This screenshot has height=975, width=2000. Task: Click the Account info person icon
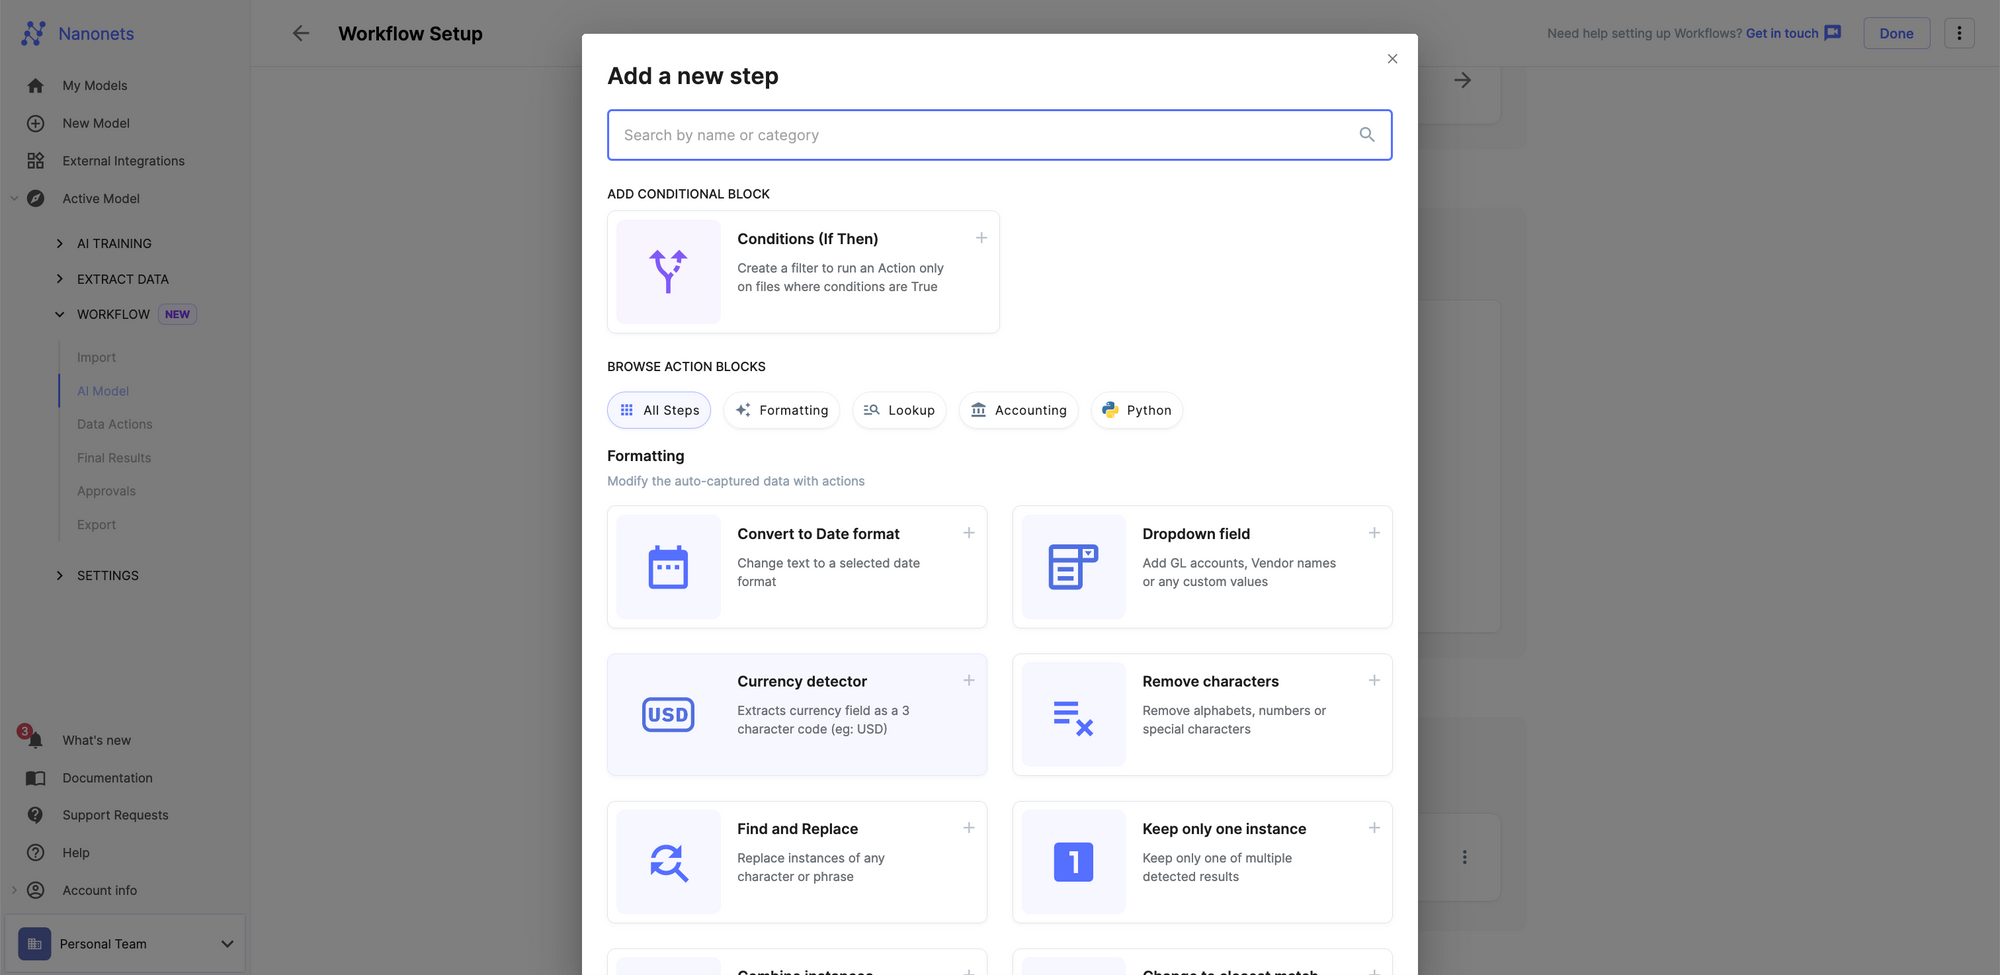35,890
